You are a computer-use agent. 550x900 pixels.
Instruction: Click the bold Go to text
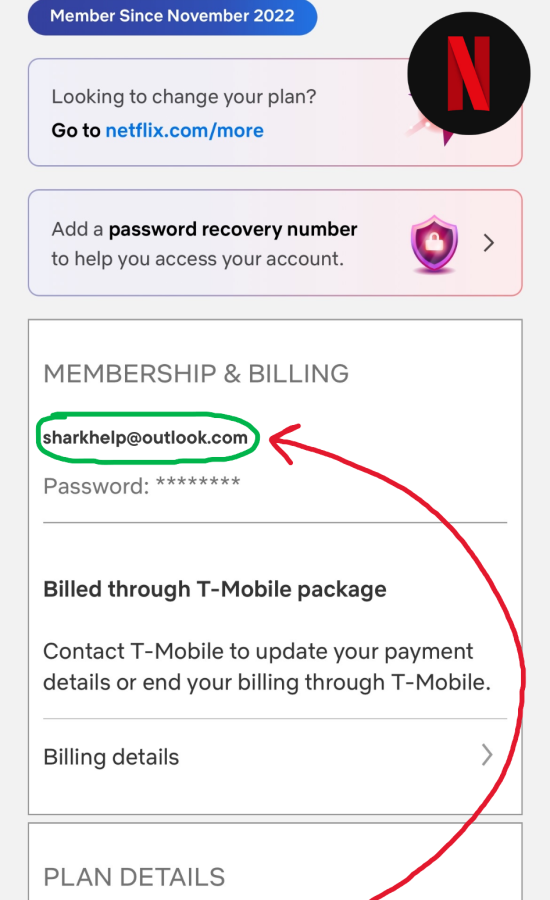pos(76,130)
